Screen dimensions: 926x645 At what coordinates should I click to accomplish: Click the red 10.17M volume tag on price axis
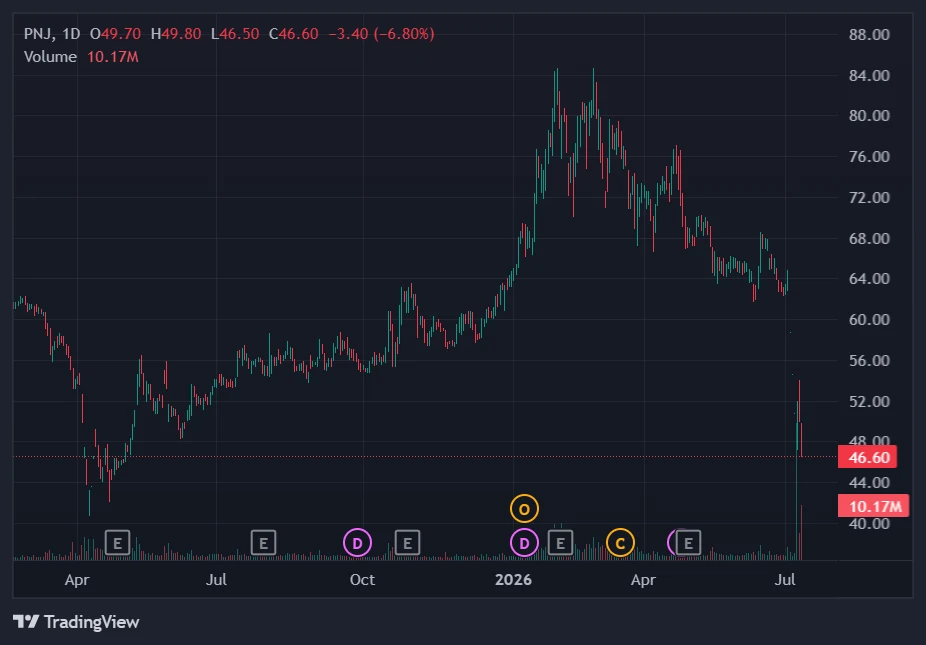point(873,506)
